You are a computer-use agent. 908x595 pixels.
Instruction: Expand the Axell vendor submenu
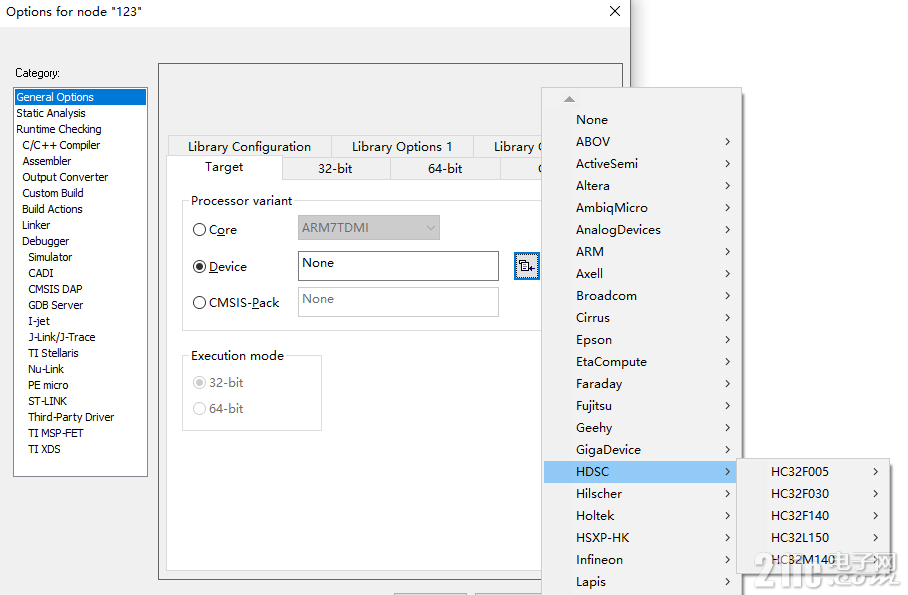click(x=641, y=273)
